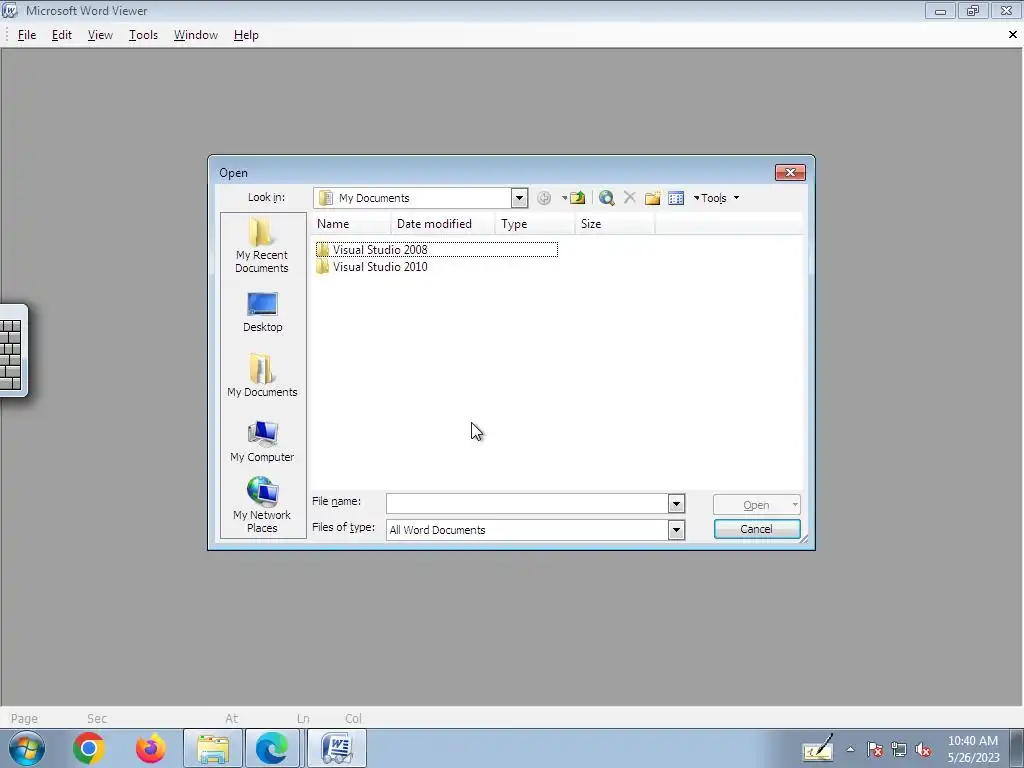Switch to Word Viewer taskbar button

[336, 748]
